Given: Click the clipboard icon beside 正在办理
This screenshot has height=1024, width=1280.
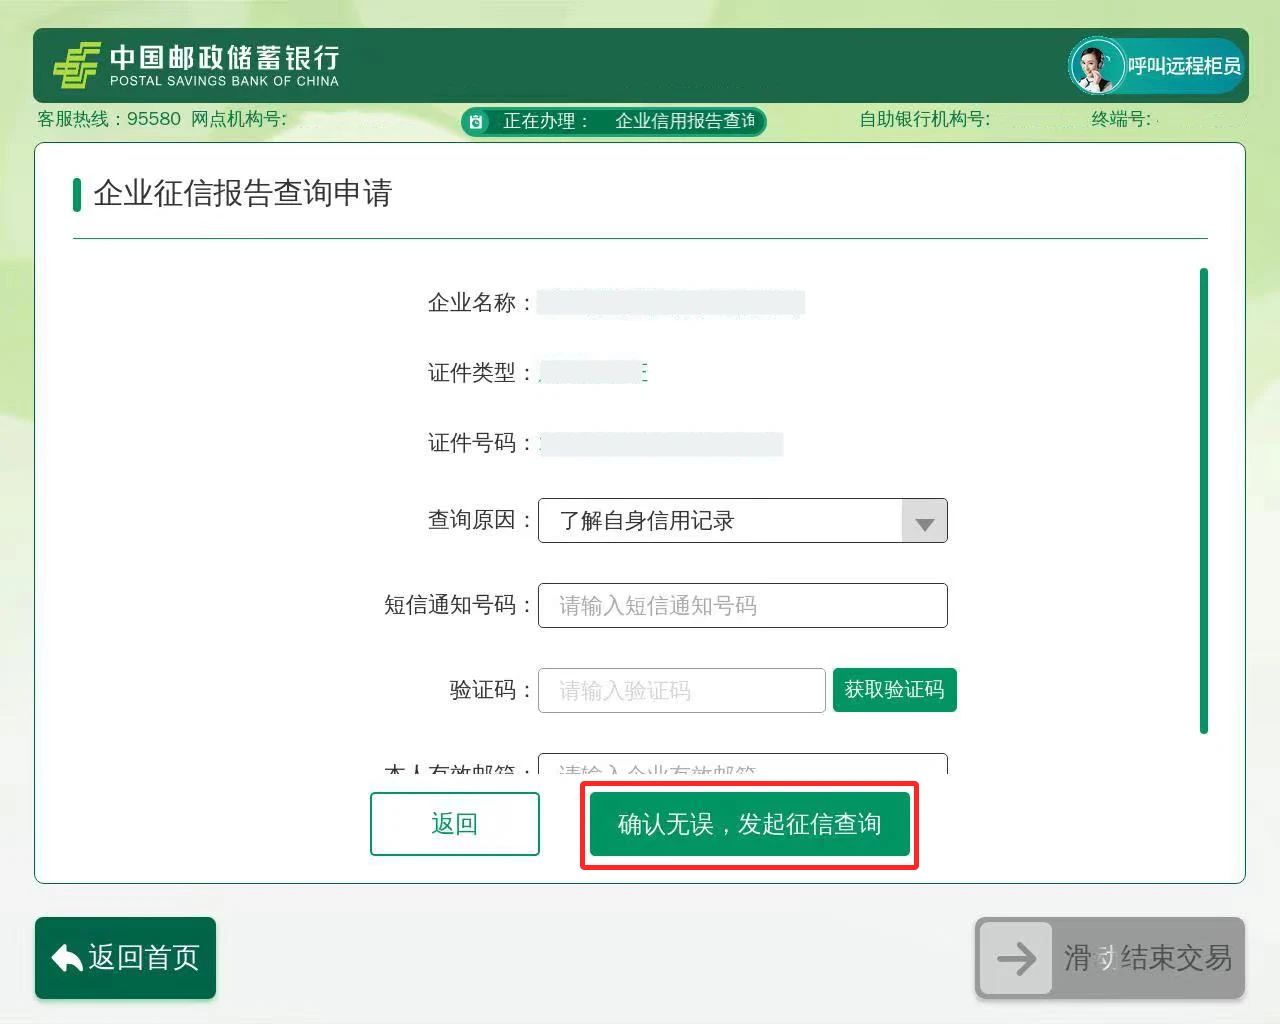Looking at the screenshot, I should coord(477,122).
